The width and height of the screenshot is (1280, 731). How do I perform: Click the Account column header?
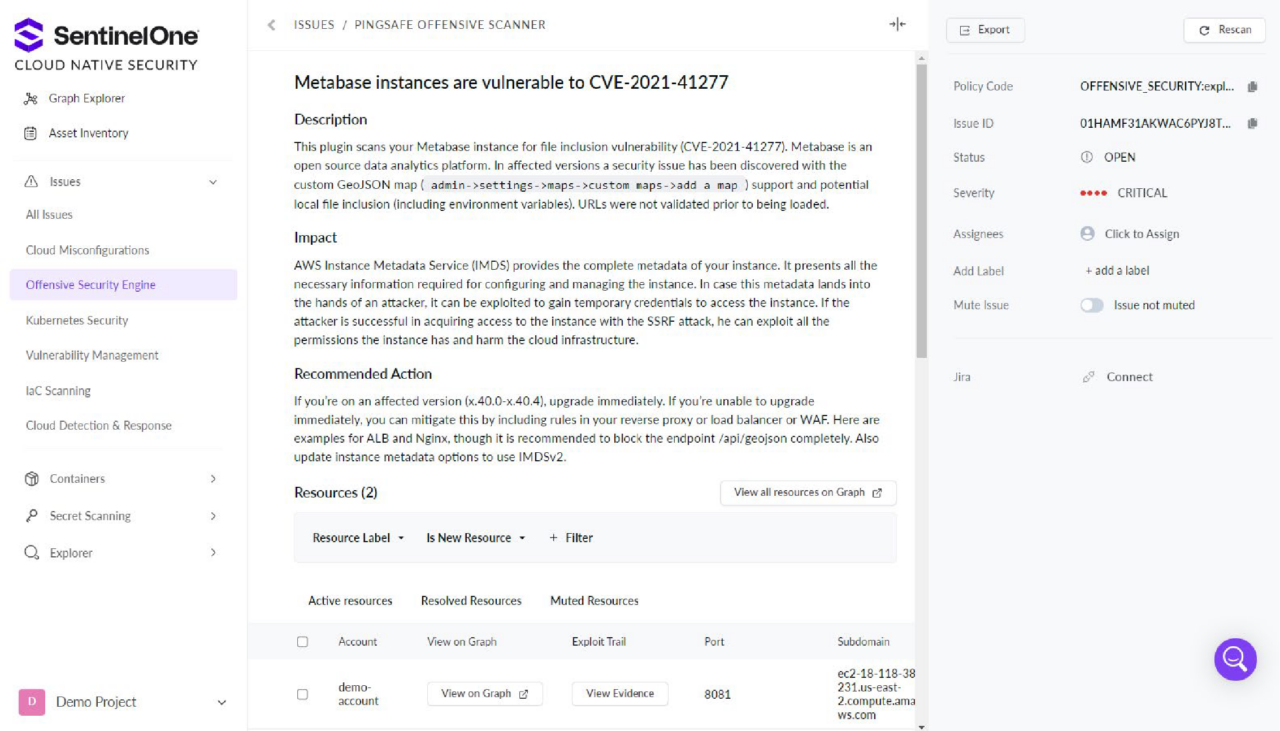click(x=358, y=642)
